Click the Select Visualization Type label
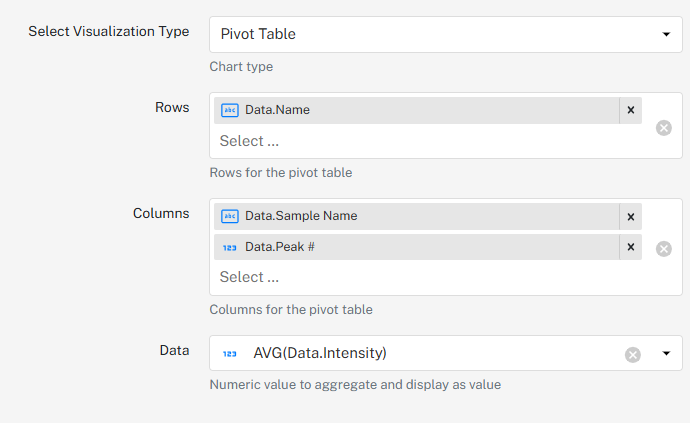Image resolution: width=690 pixels, height=423 pixels. (x=109, y=31)
